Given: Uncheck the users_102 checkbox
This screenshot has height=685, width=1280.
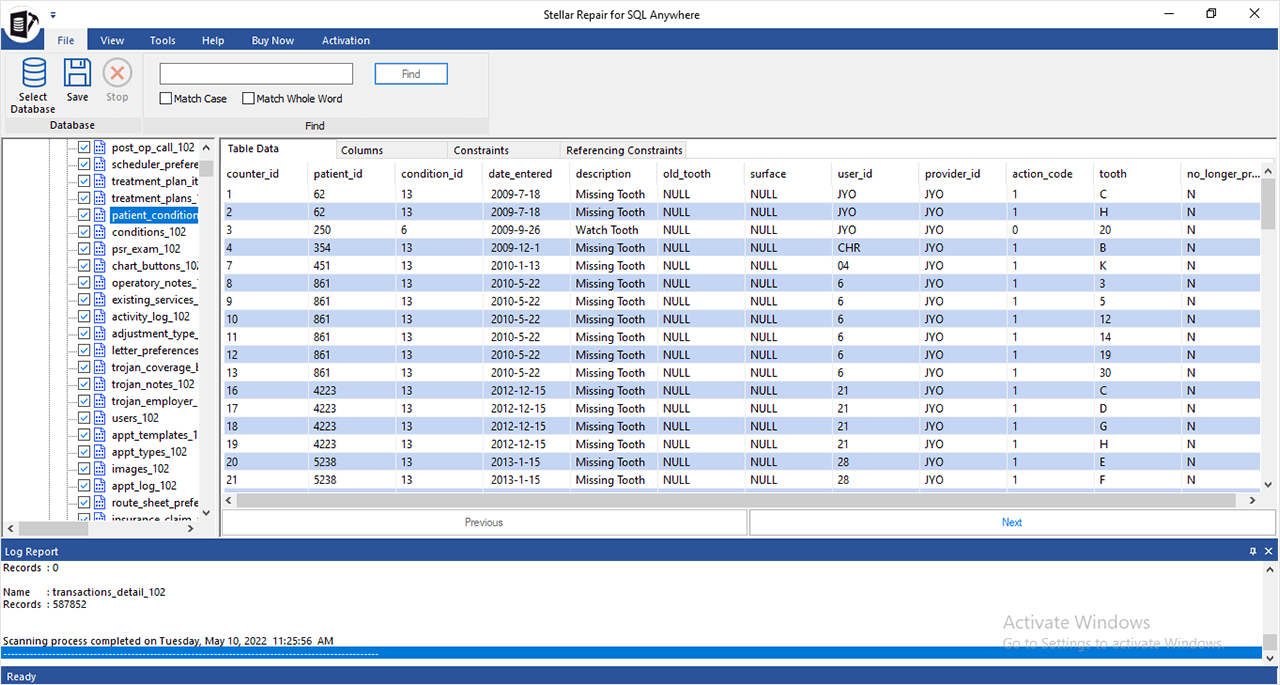Looking at the screenshot, I should [84, 418].
